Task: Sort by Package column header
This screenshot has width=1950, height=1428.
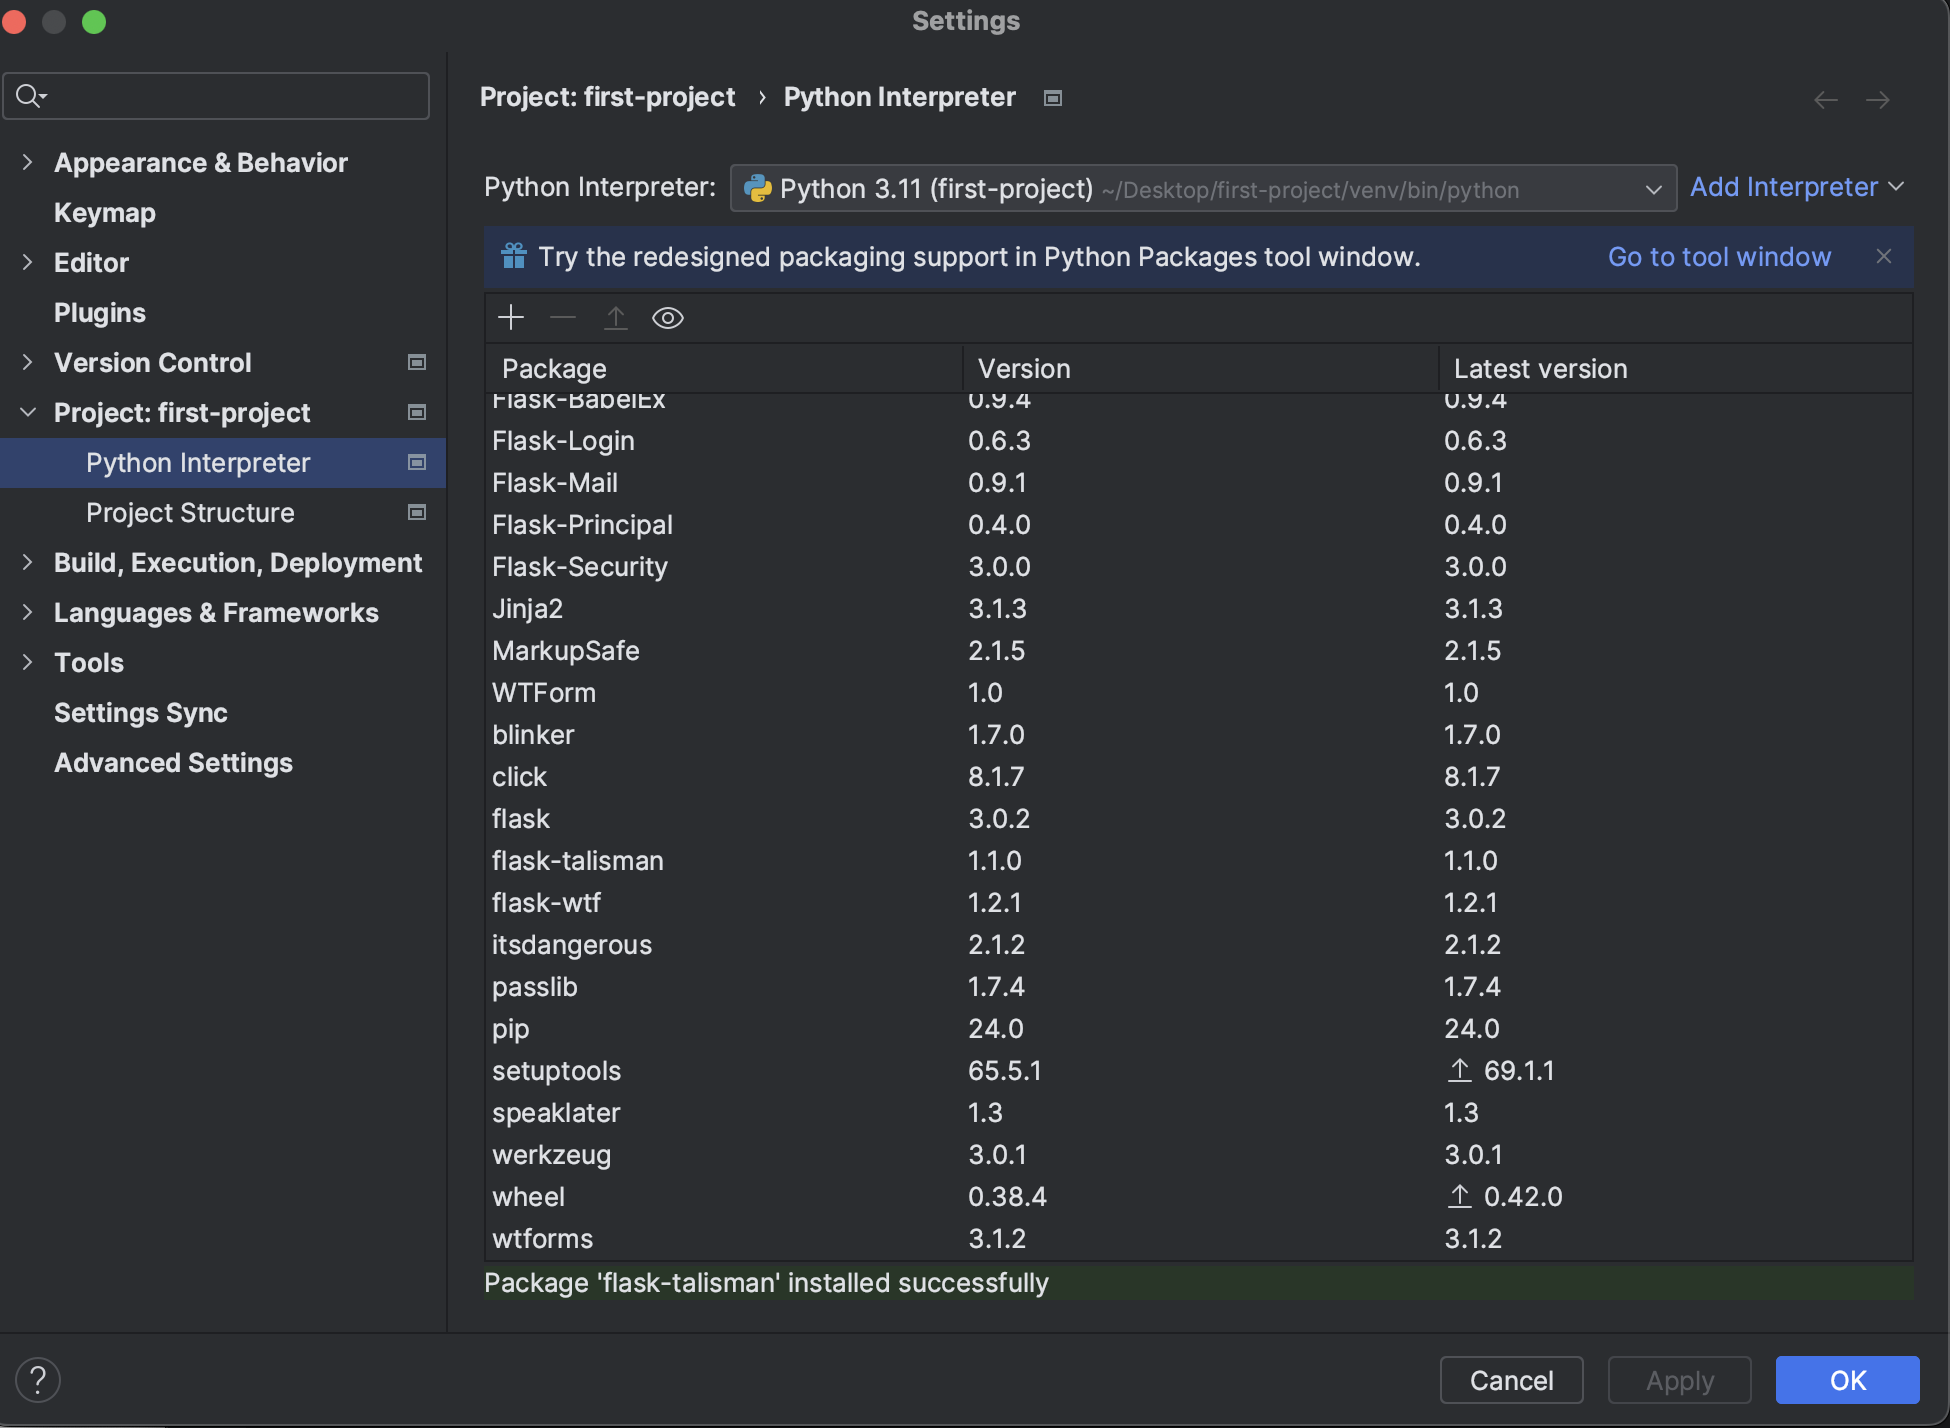Action: 724,368
